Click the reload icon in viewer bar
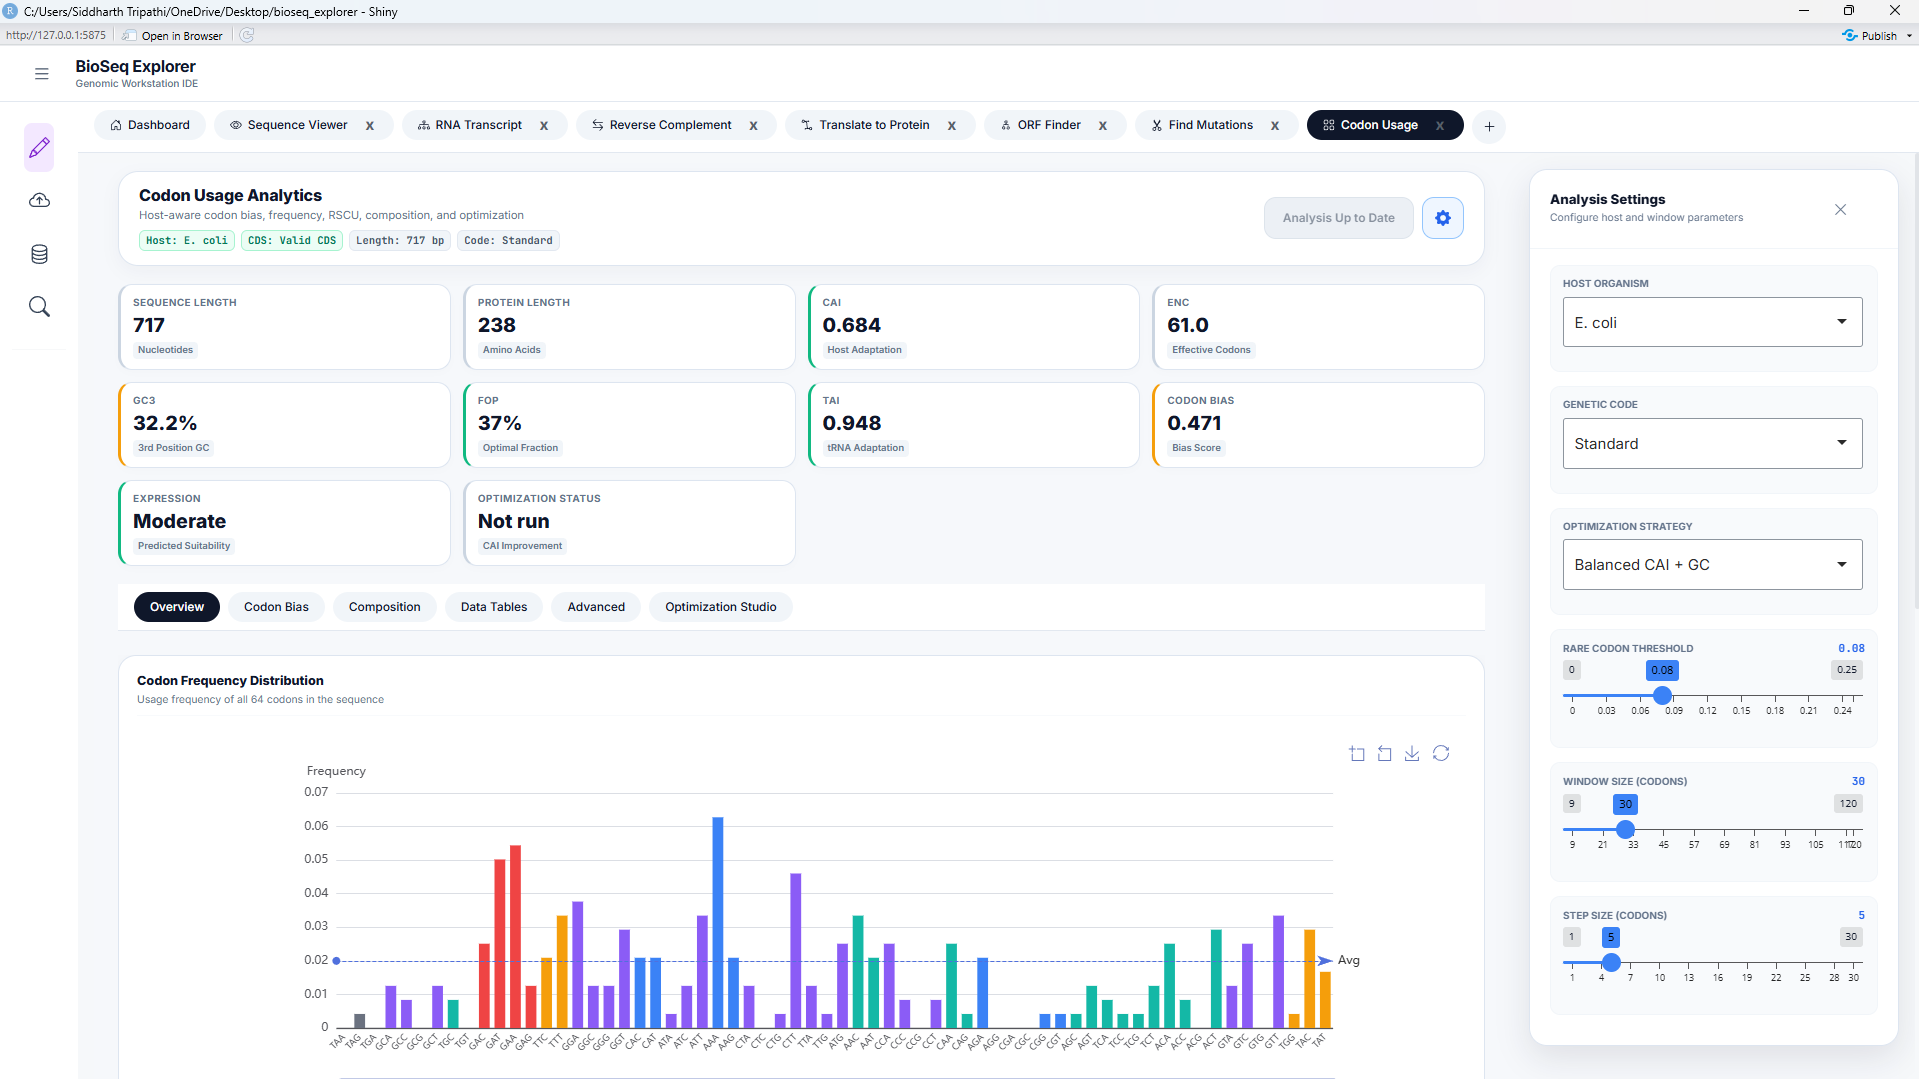Viewport: 1919px width, 1079px height. pos(247,35)
